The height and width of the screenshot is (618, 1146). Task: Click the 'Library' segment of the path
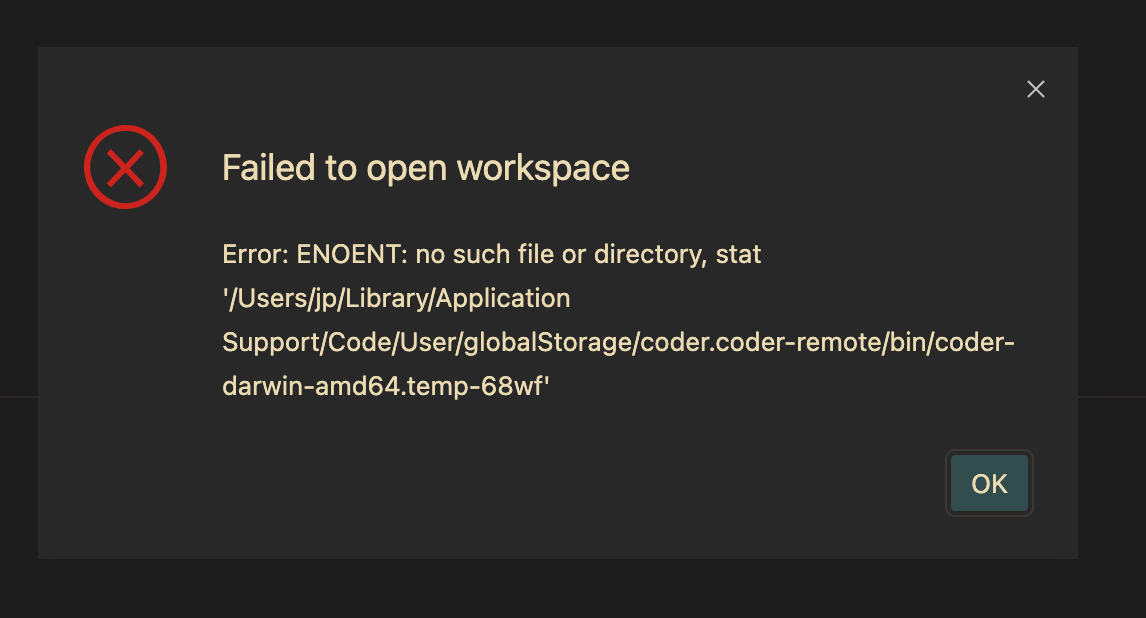pyautogui.click(x=387, y=299)
